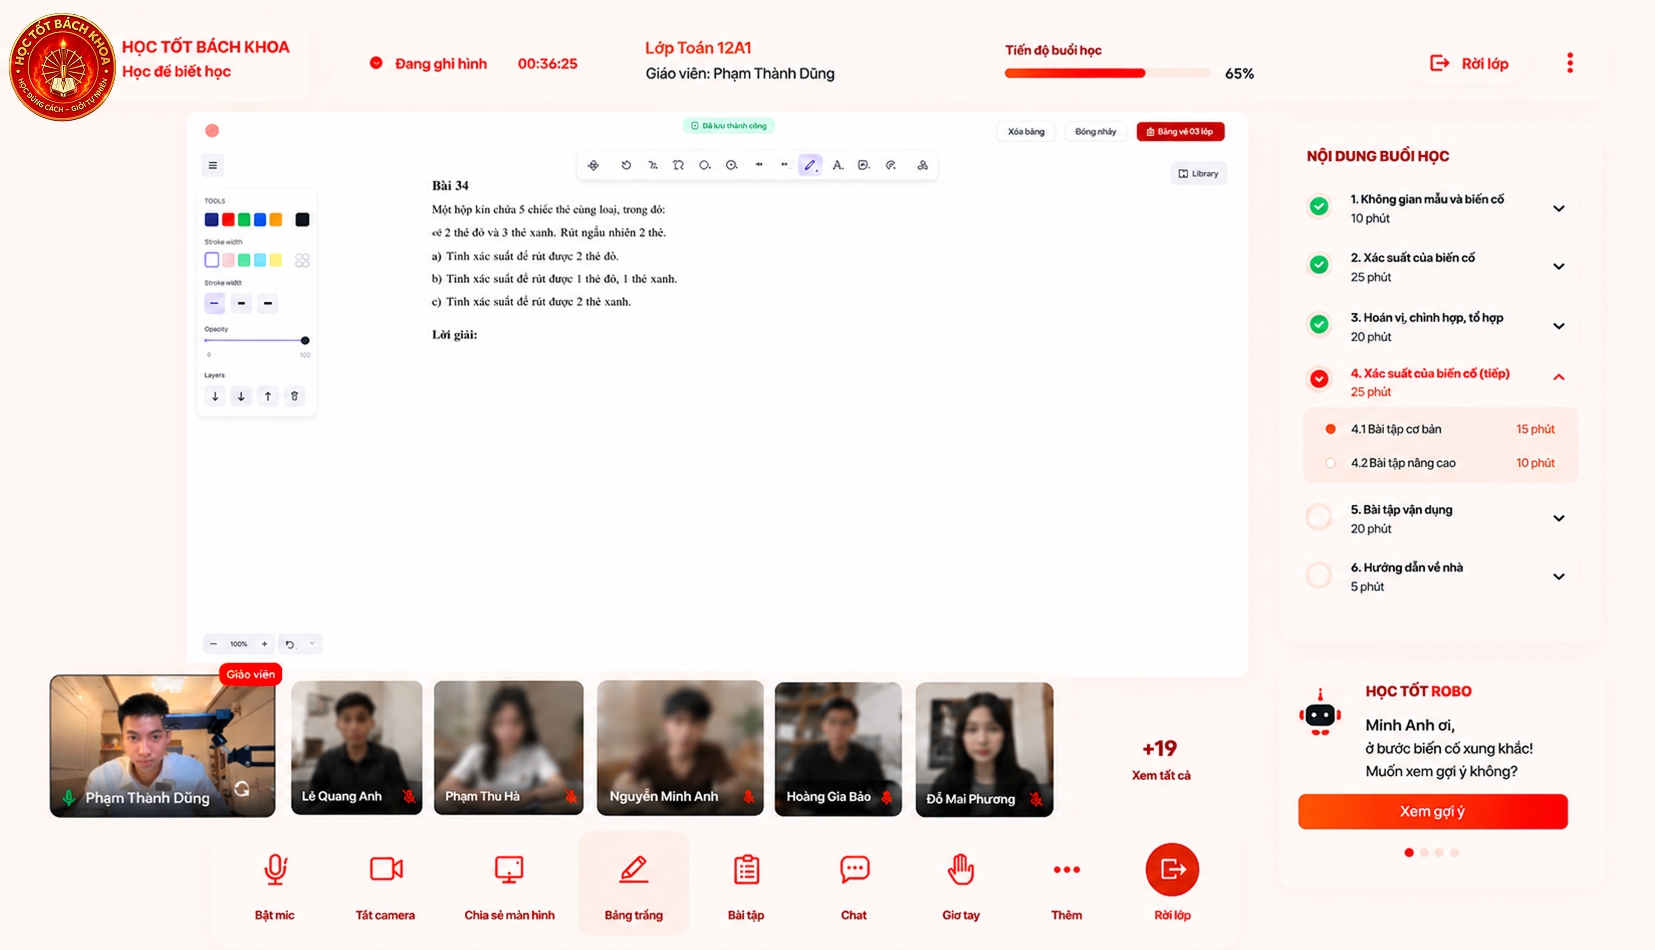Click the top-right Rời lớp link
This screenshot has width=1655, height=950.
pos(1469,63)
